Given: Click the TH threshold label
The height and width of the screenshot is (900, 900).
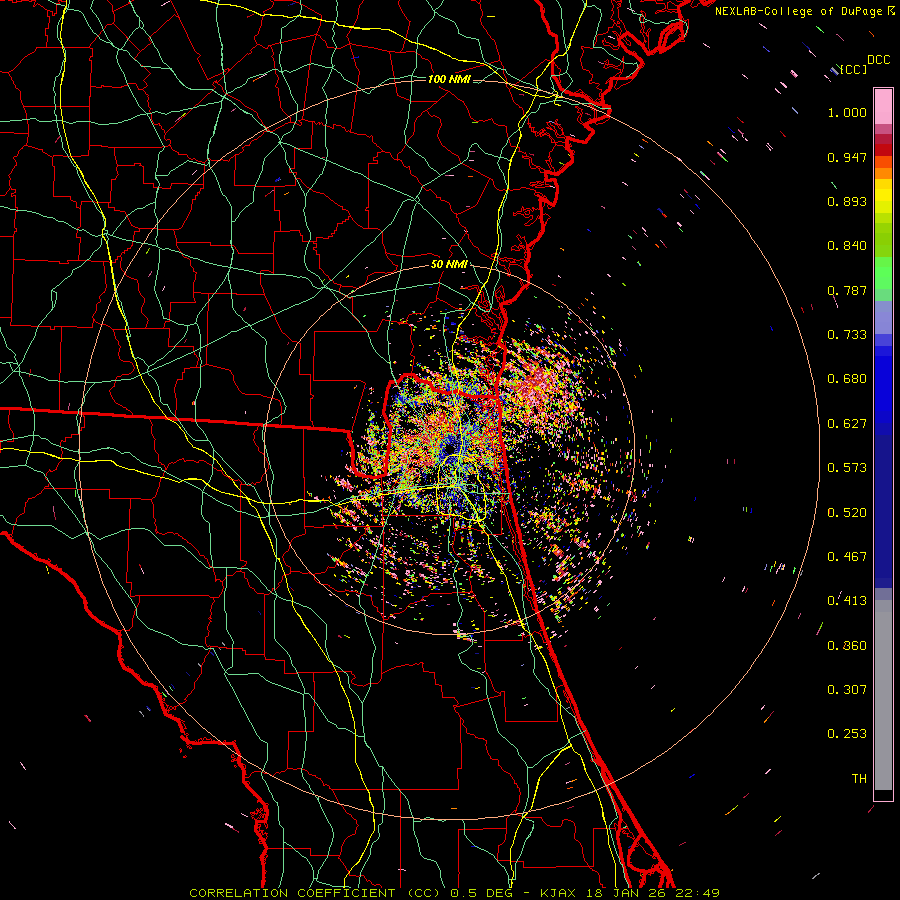Looking at the screenshot, I should click(x=859, y=779).
